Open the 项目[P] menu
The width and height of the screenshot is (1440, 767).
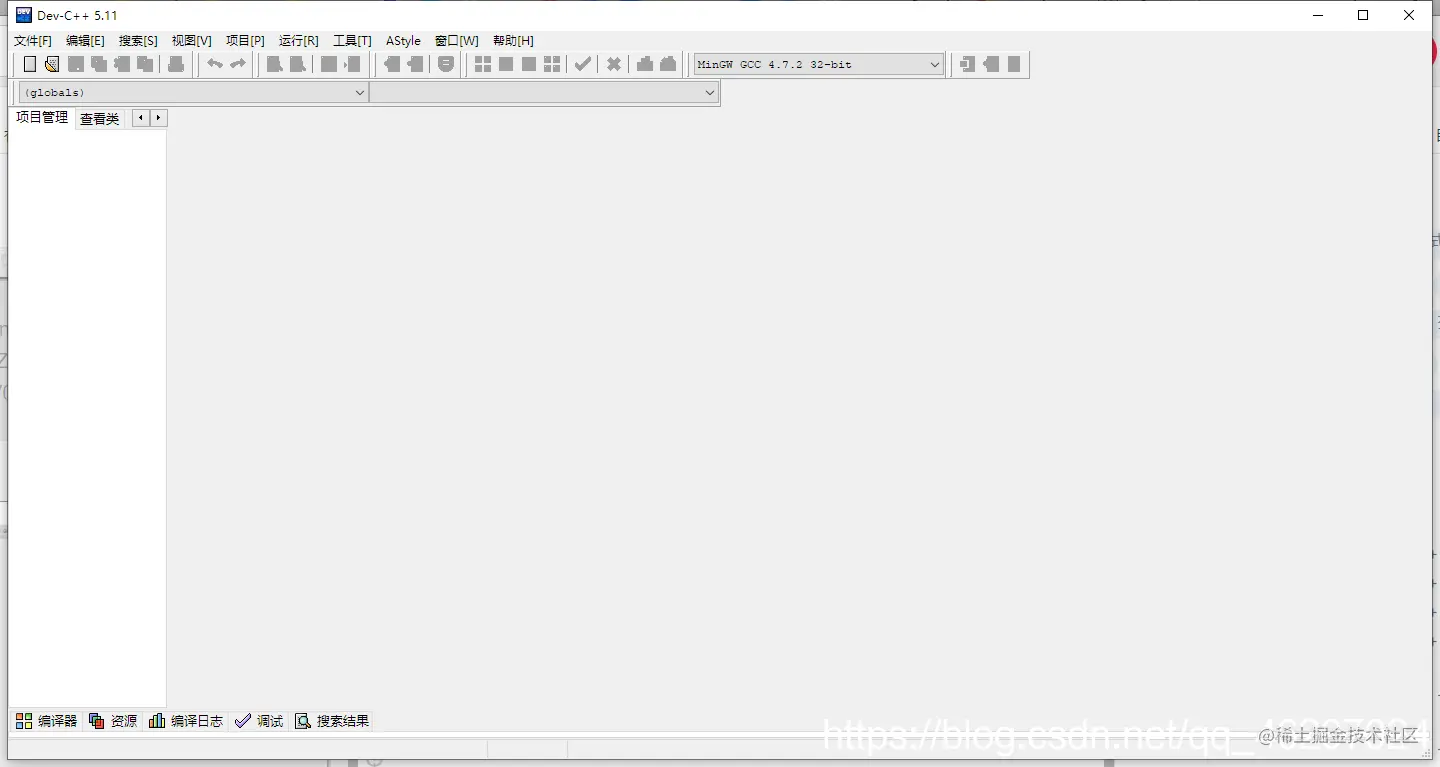(245, 41)
